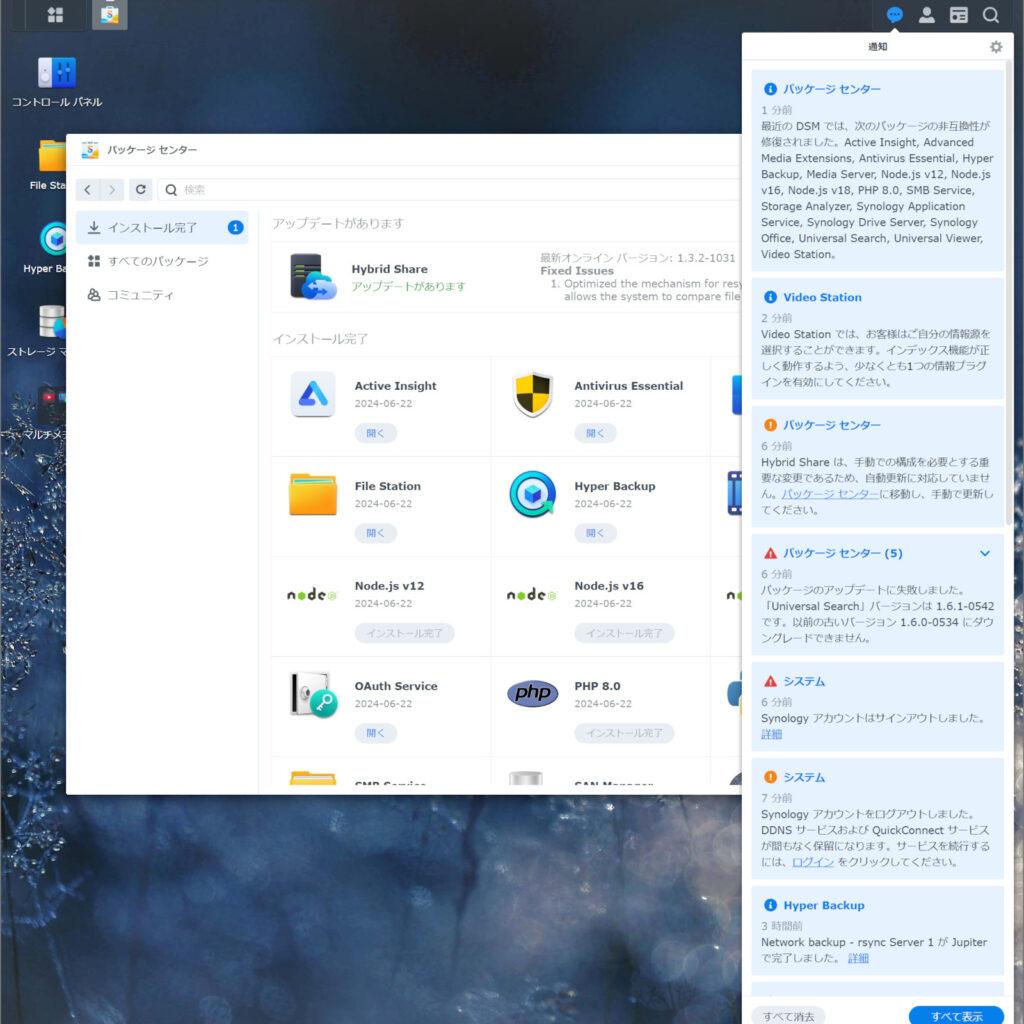The image size is (1024, 1024).
Task: Click the OAuth Service safe icon
Action: [x=313, y=695]
